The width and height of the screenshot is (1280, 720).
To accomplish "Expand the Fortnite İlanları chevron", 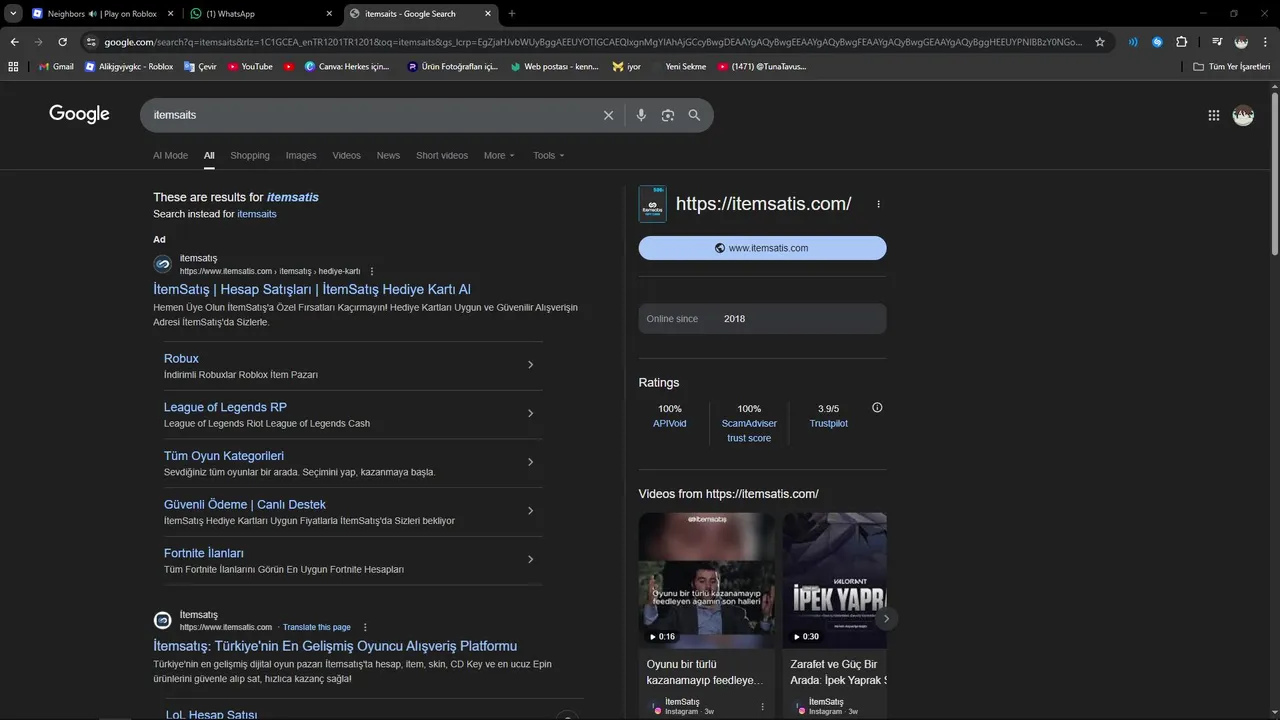I will (530, 560).
